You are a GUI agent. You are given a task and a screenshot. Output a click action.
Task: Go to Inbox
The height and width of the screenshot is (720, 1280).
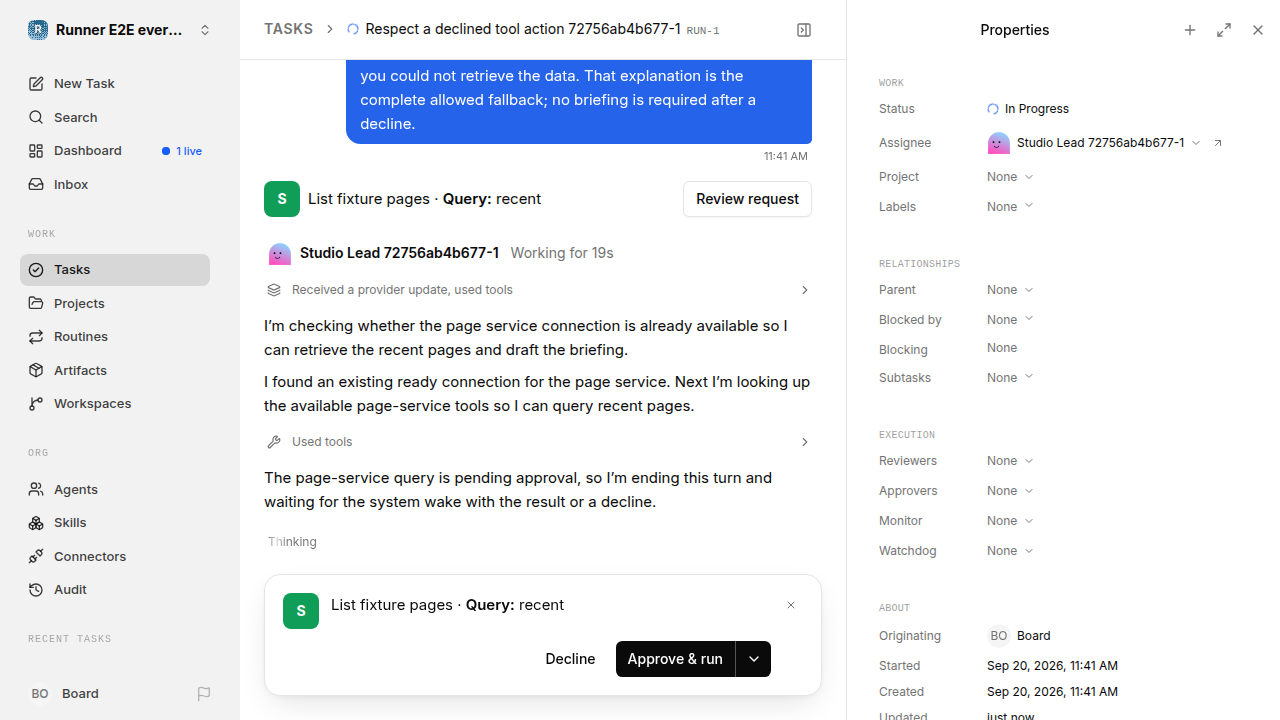coord(115,184)
